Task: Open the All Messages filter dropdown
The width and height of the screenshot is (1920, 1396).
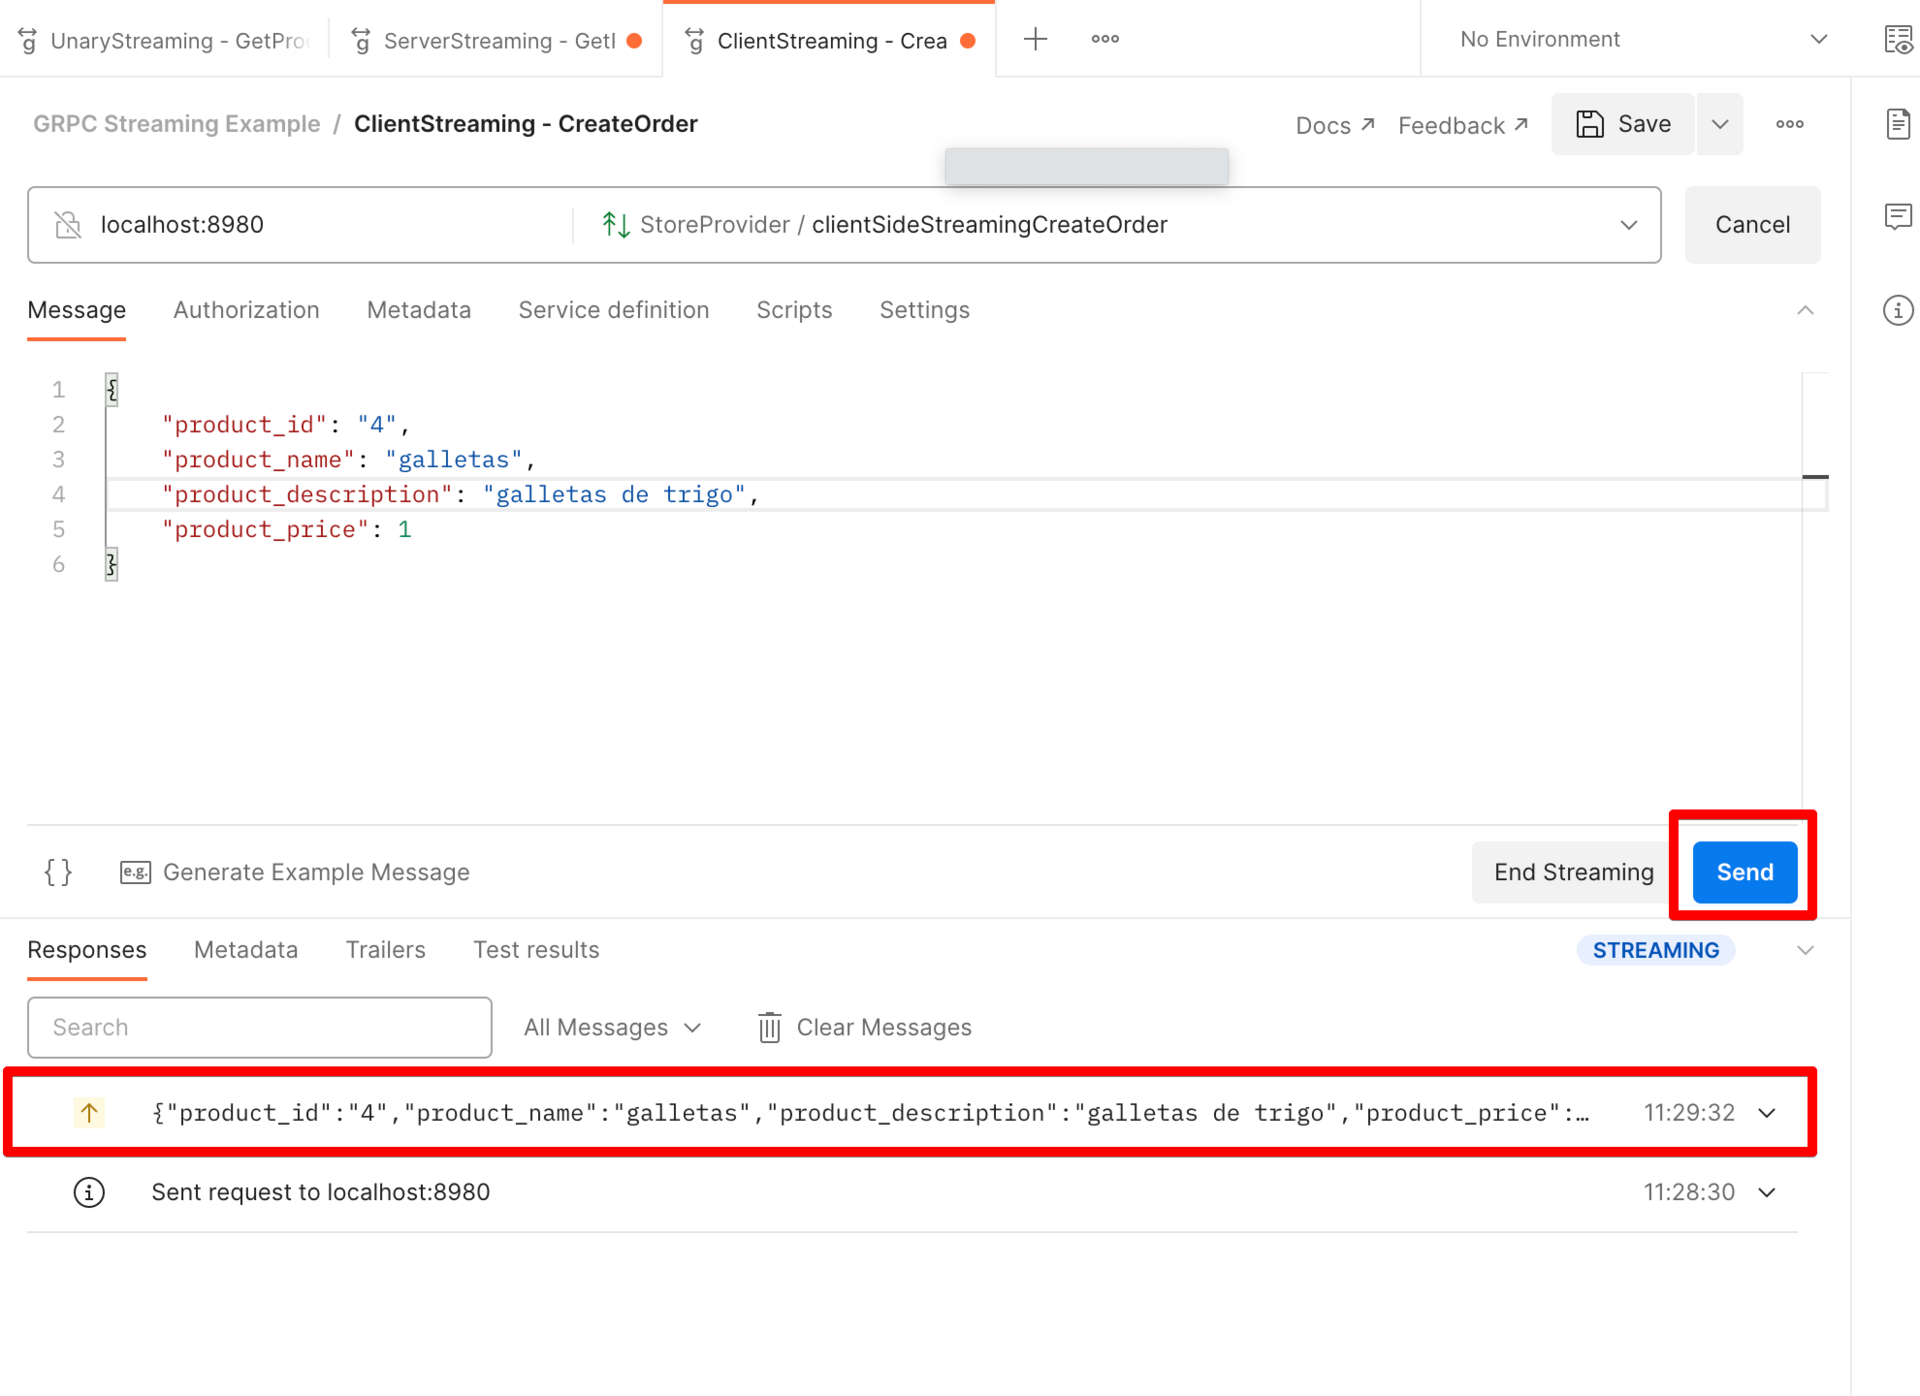Action: 612,1027
